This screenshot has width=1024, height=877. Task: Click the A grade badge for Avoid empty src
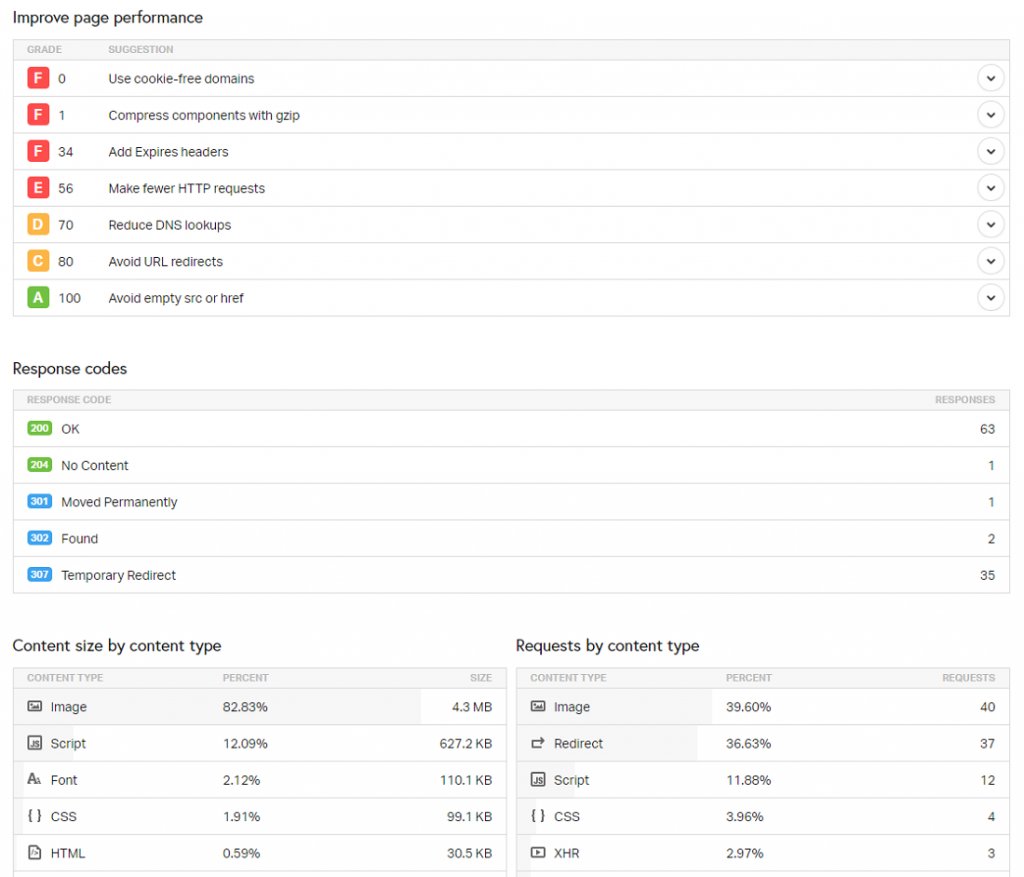click(x=38, y=298)
